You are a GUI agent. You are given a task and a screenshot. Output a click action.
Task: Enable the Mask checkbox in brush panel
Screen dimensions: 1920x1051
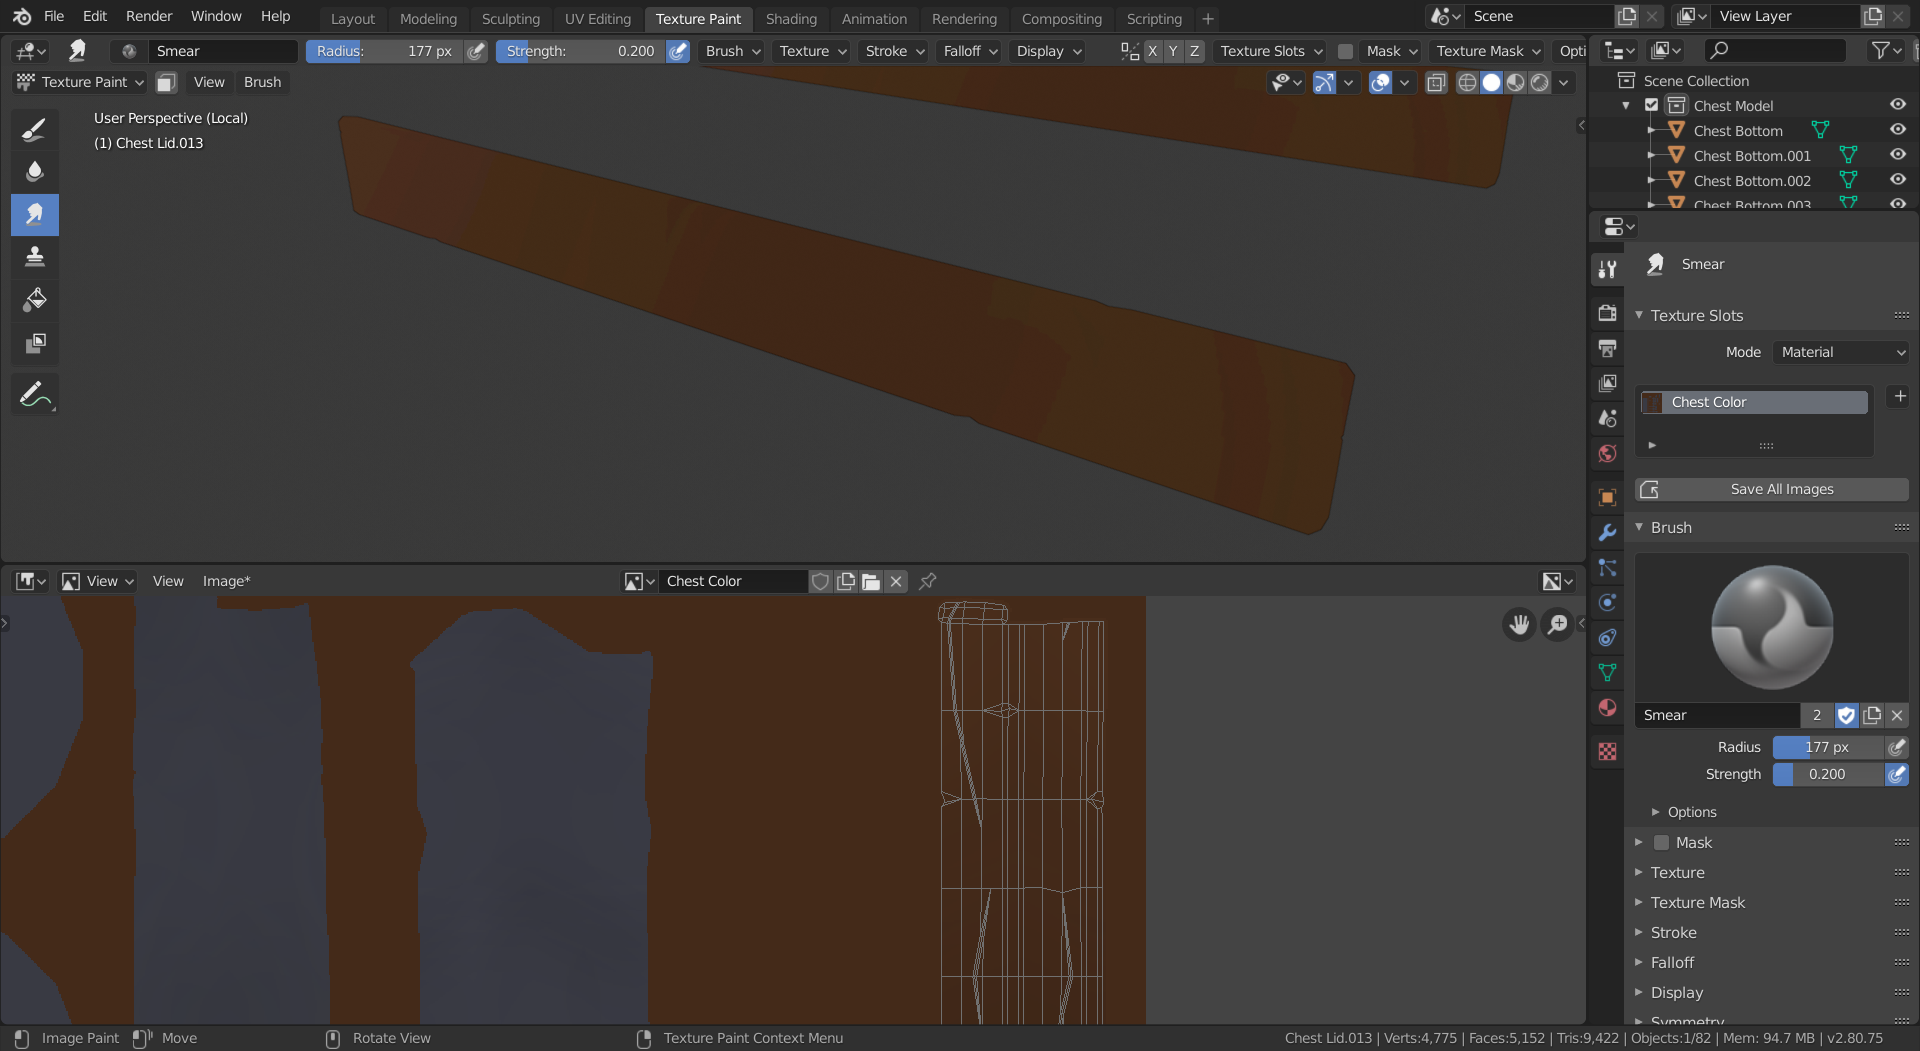(1661, 843)
